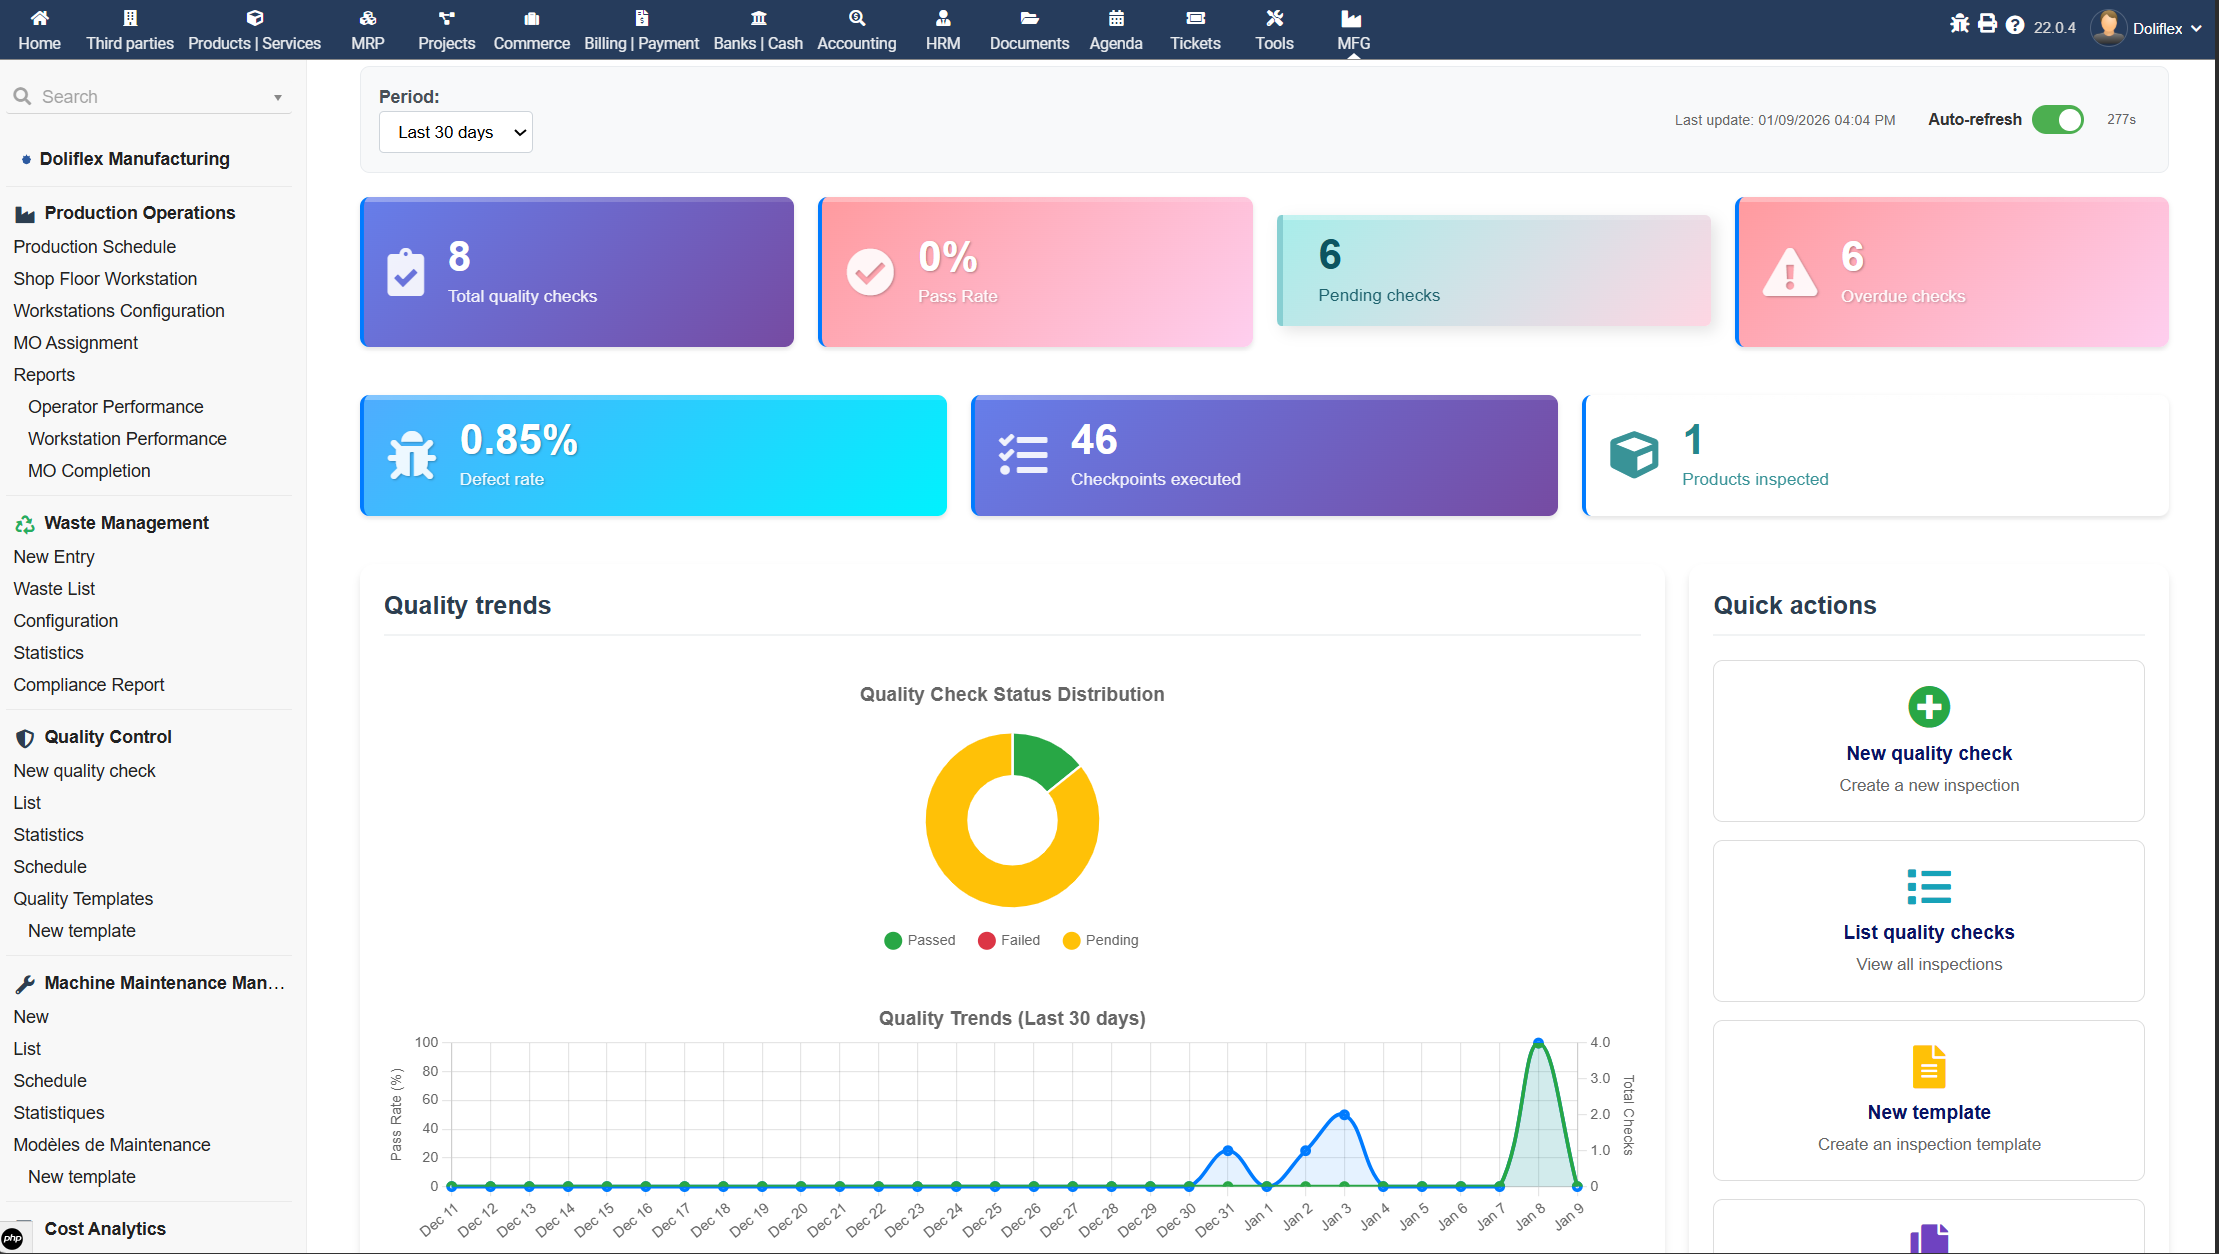The height and width of the screenshot is (1254, 2219).
Task: Open the Accounting menu
Action: click(x=856, y=29)
